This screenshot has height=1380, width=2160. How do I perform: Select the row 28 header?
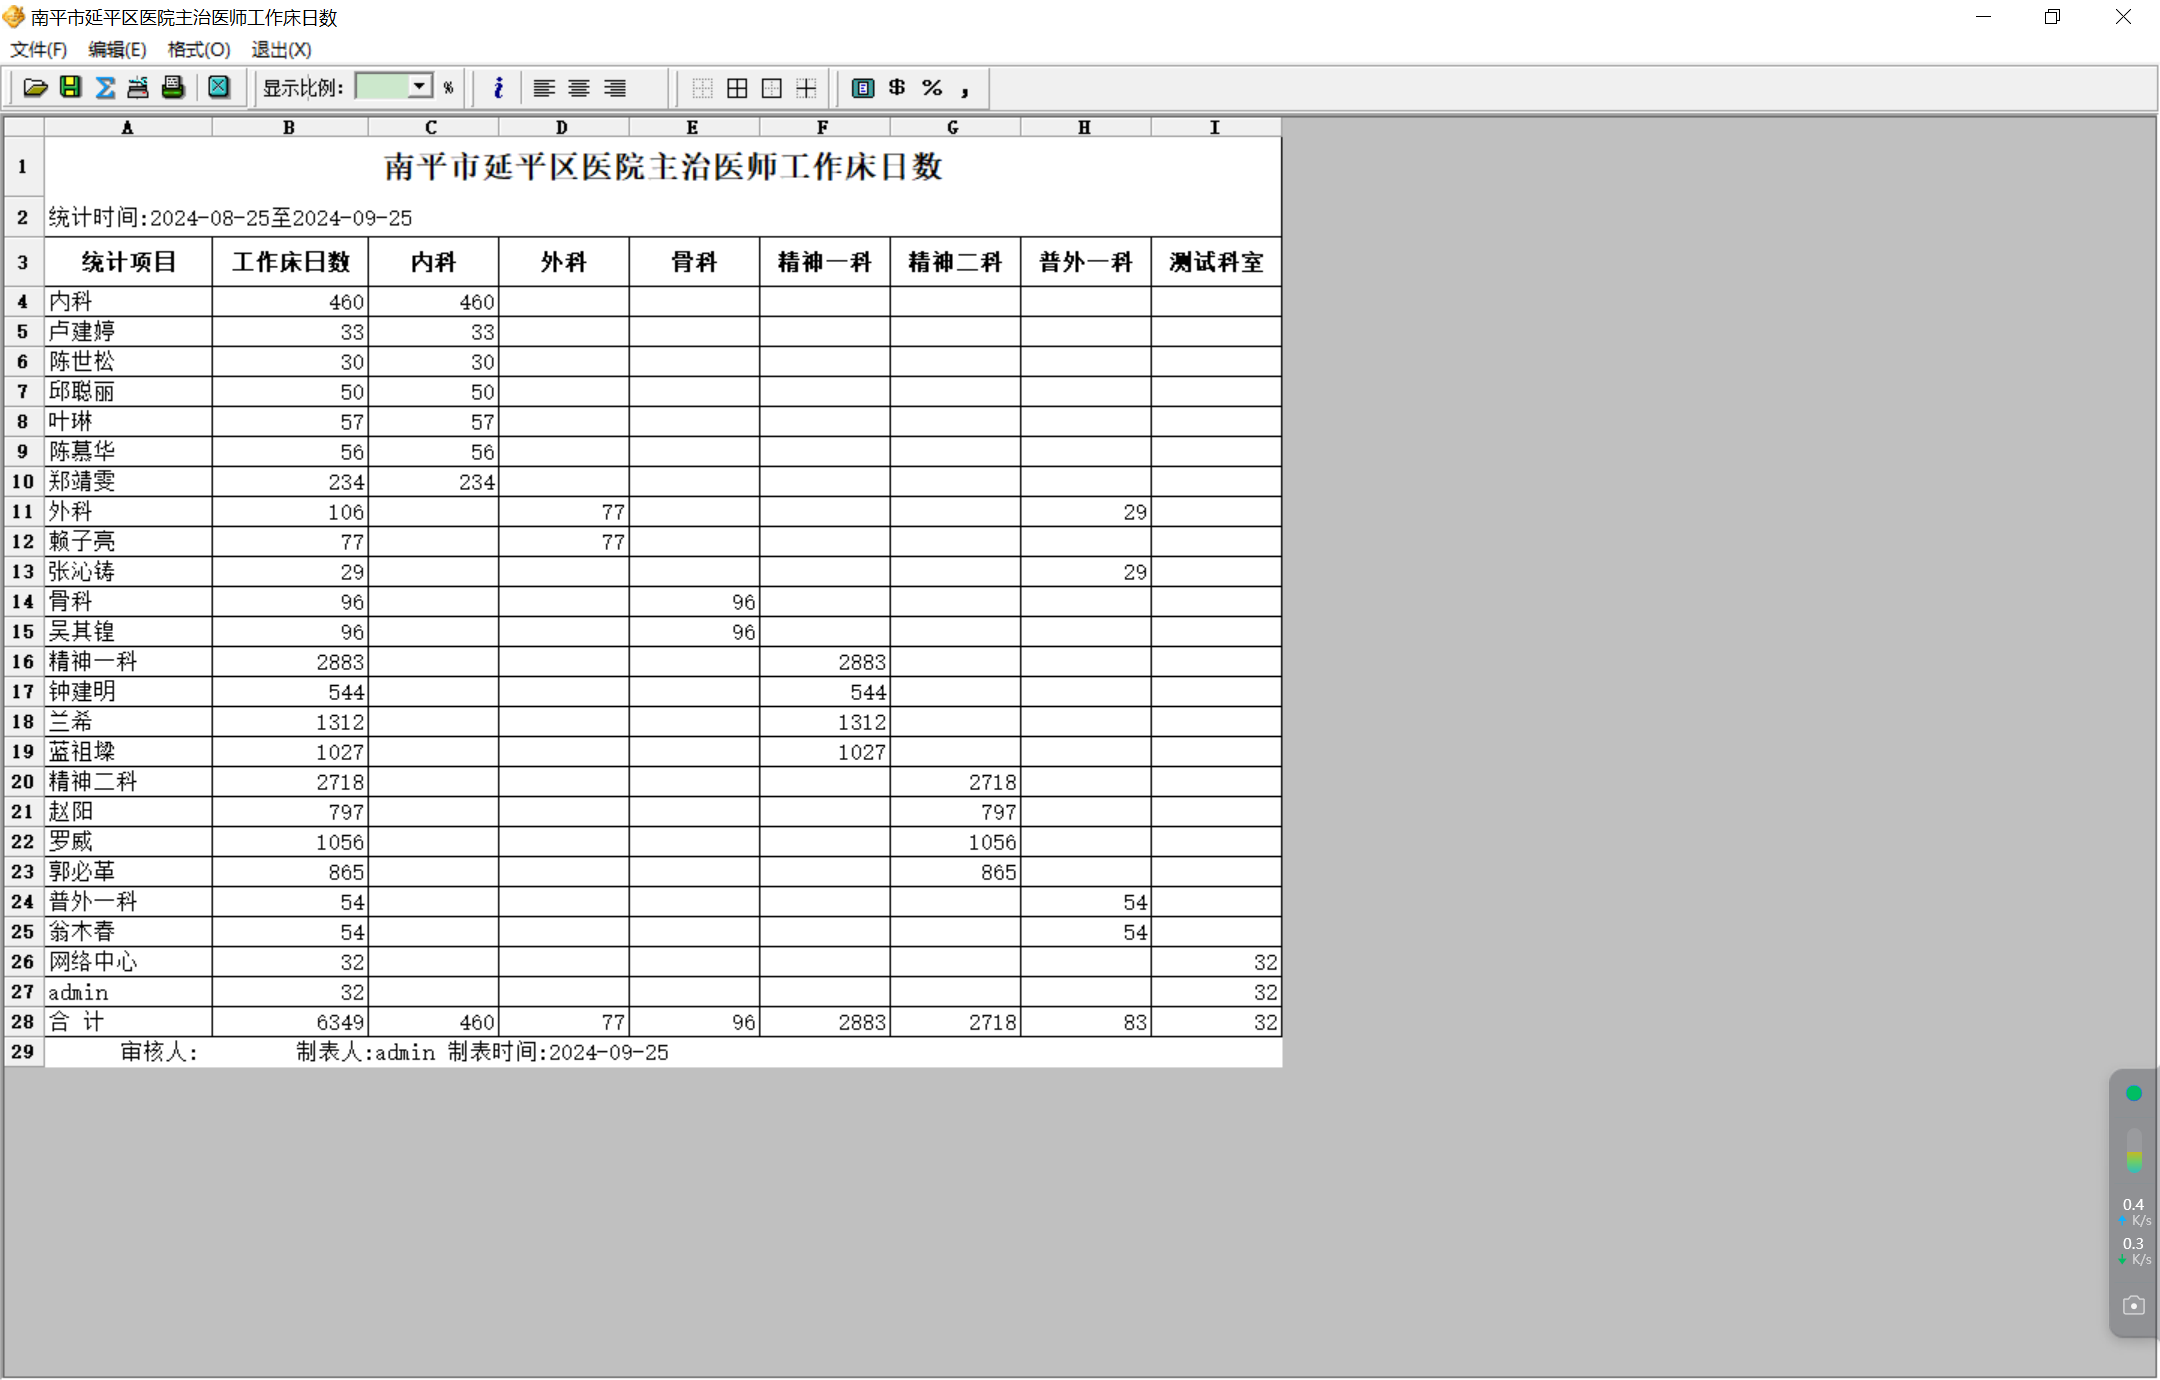[23, 1021]
